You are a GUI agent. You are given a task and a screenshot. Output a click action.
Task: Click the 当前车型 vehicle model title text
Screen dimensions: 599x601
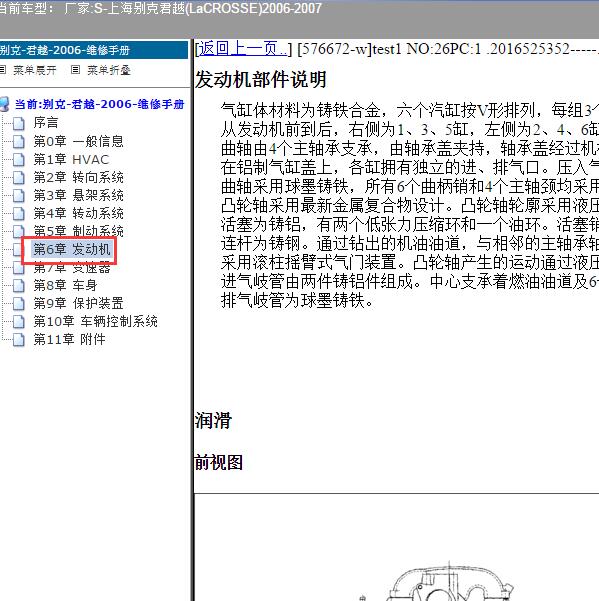(x=160, y=8)
